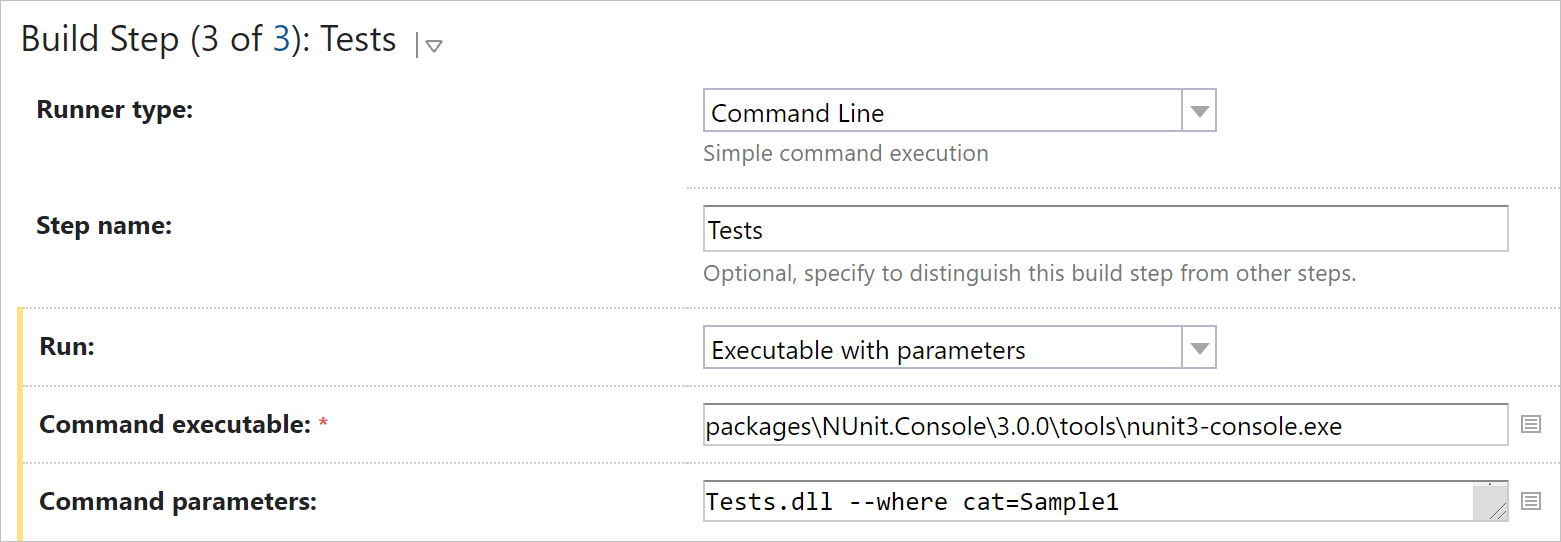Click the arrow button on Run dropdown
Image resolution: width=1561 pixels, height=542 pixels.
[x=1199, y=349]
